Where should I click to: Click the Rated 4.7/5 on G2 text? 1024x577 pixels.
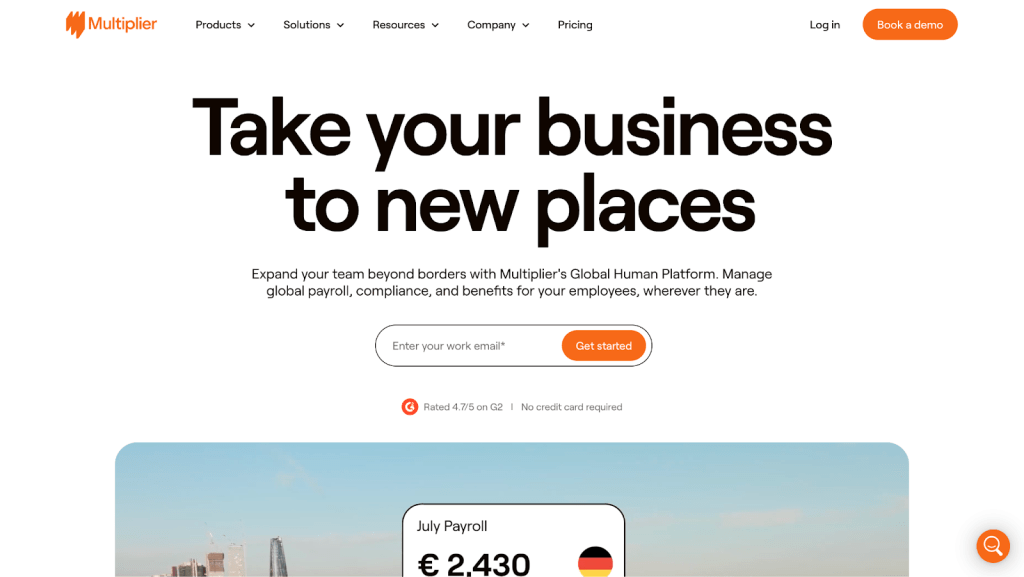click(463, 407)
